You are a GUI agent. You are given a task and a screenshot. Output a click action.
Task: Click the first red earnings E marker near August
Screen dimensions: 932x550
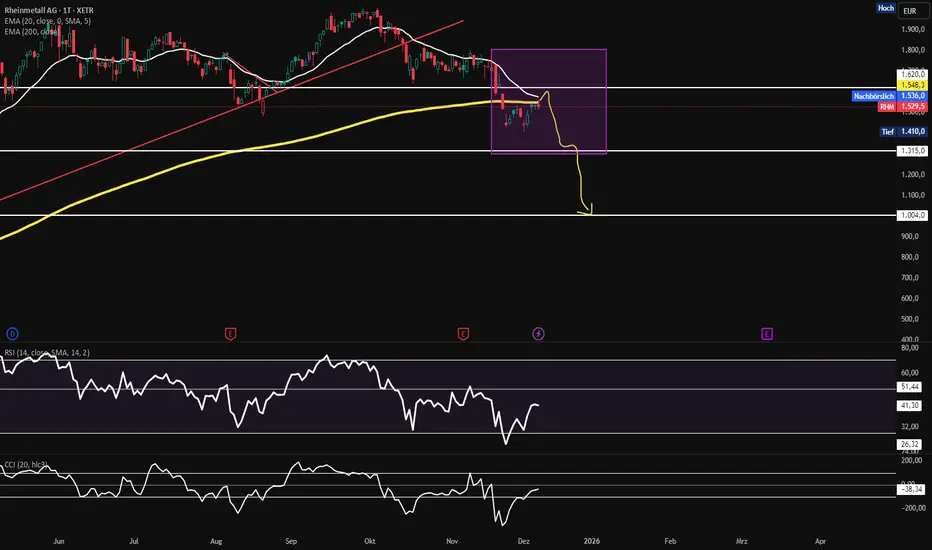pos(231,334)
